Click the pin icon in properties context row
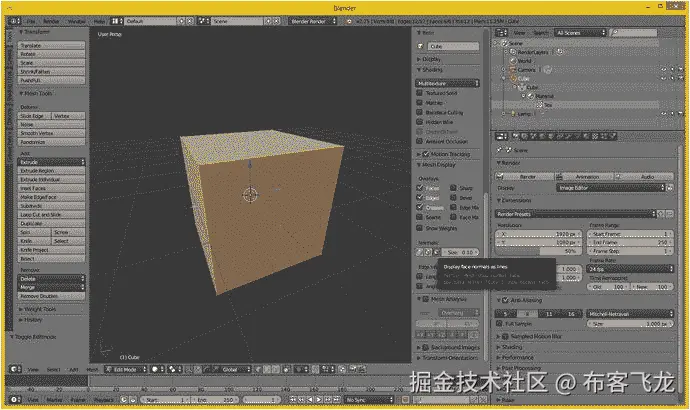 (500, 150)
